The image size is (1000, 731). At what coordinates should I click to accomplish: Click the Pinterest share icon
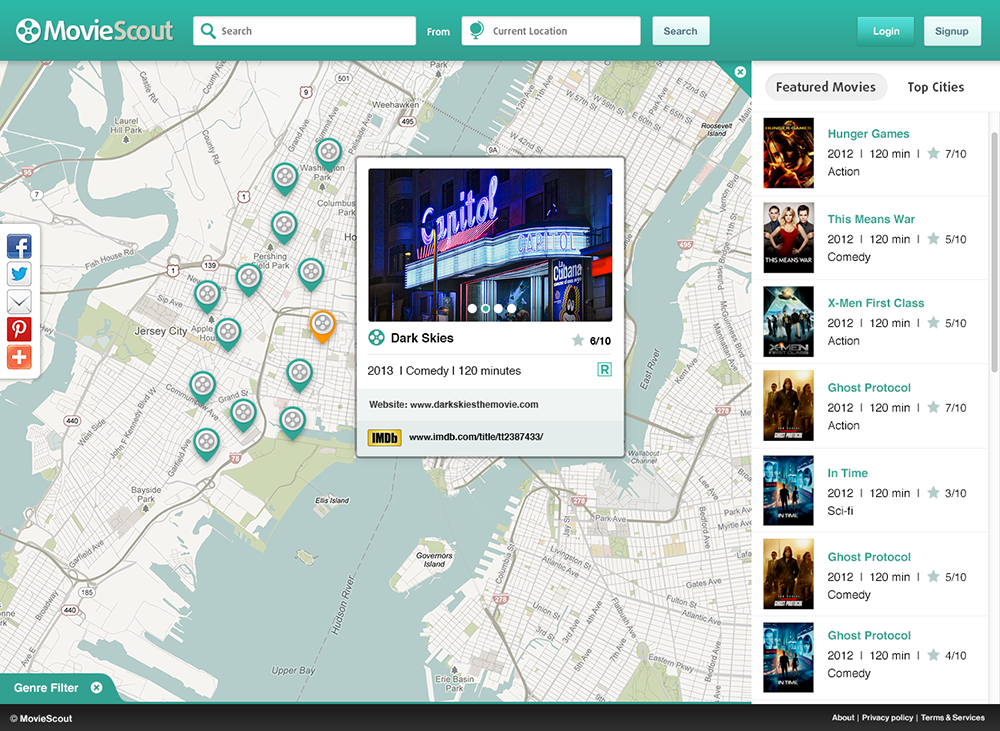coord(19,329)
